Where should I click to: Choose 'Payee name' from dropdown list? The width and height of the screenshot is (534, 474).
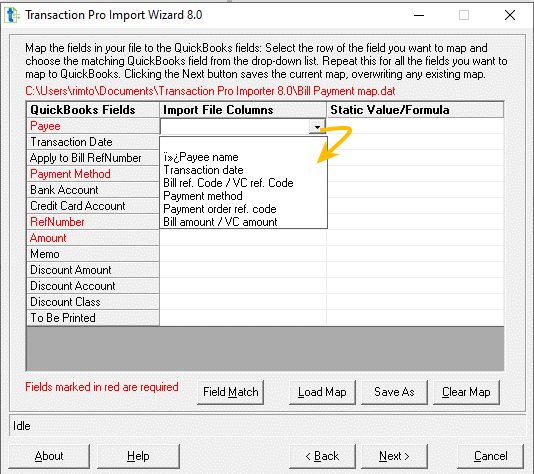click(x=243, y=157)
